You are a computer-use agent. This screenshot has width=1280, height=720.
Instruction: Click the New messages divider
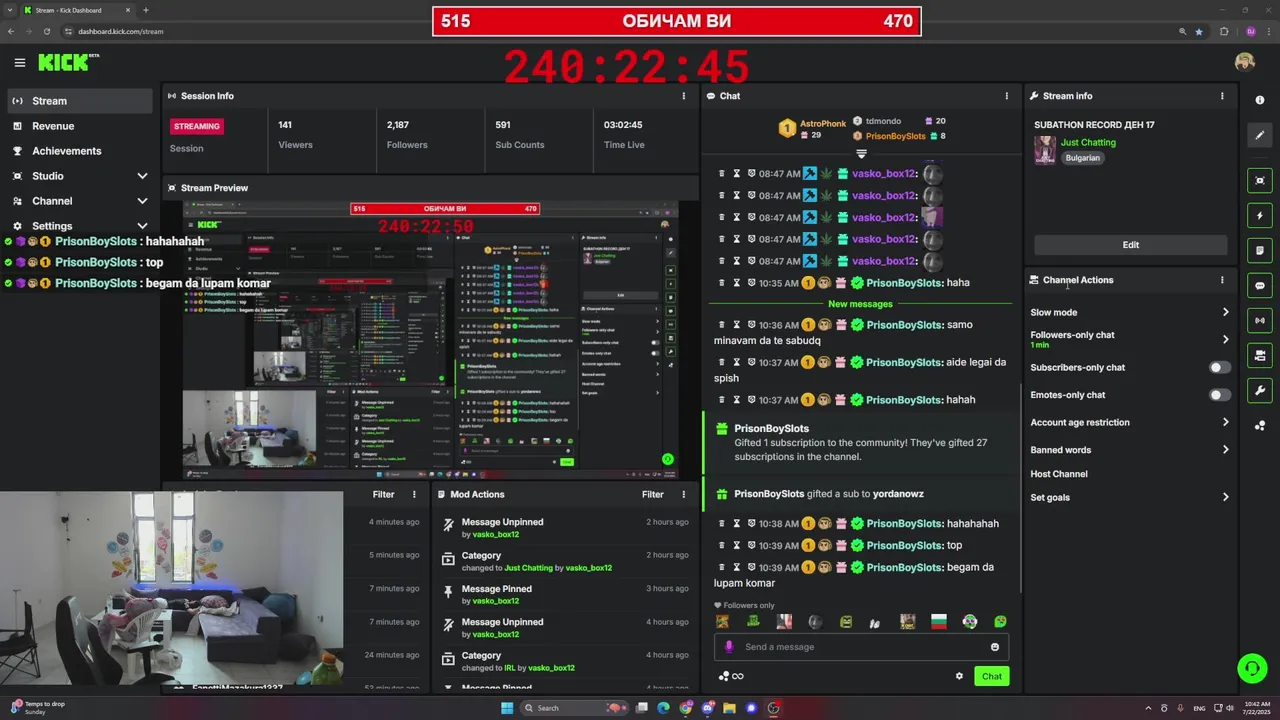click(860, 304)
